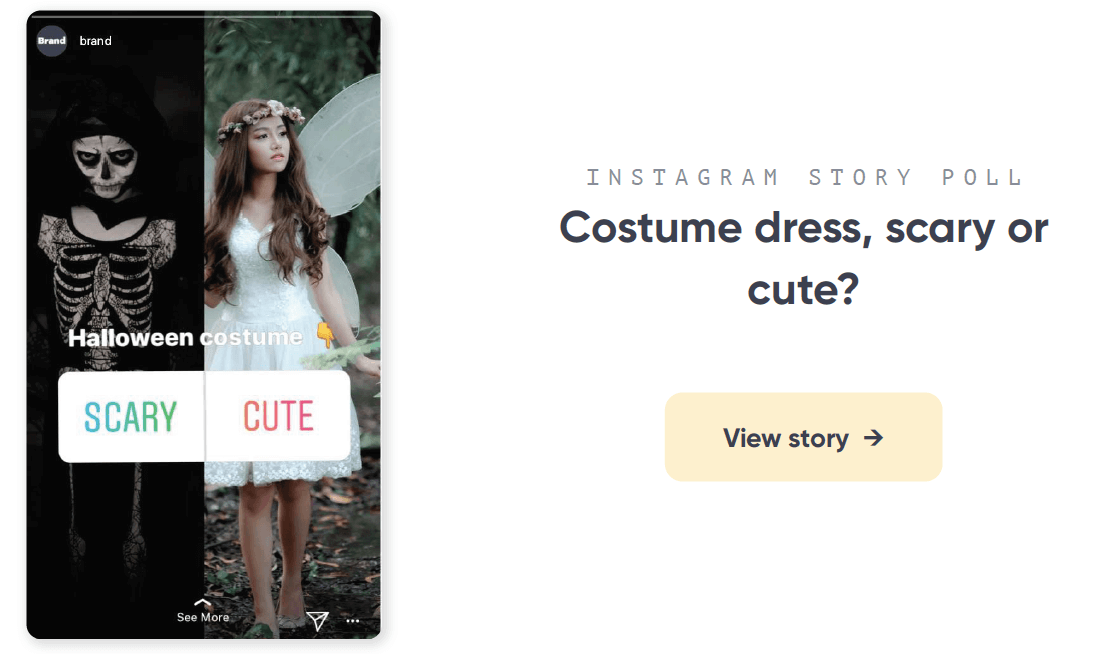1104x654 pixels.
Task: Open the three dots more options
Action: pos(353,621)
